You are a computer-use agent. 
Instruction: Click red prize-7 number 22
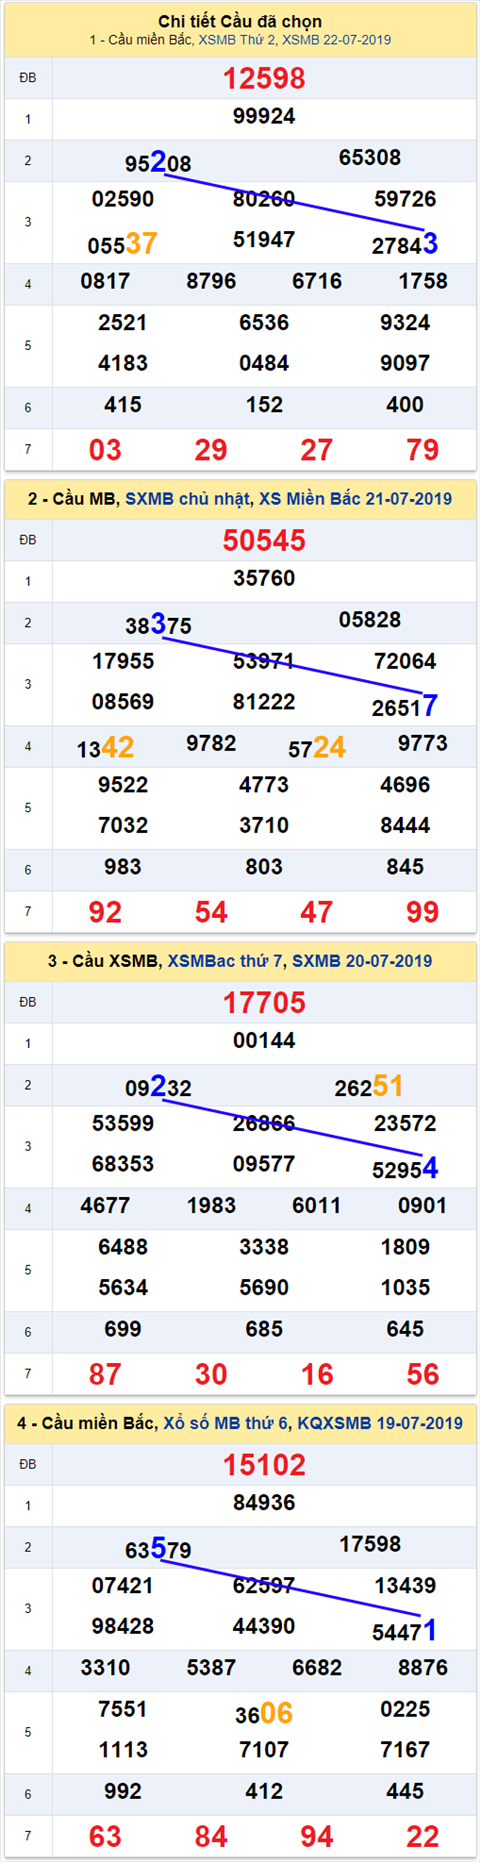pos(423,1836)
